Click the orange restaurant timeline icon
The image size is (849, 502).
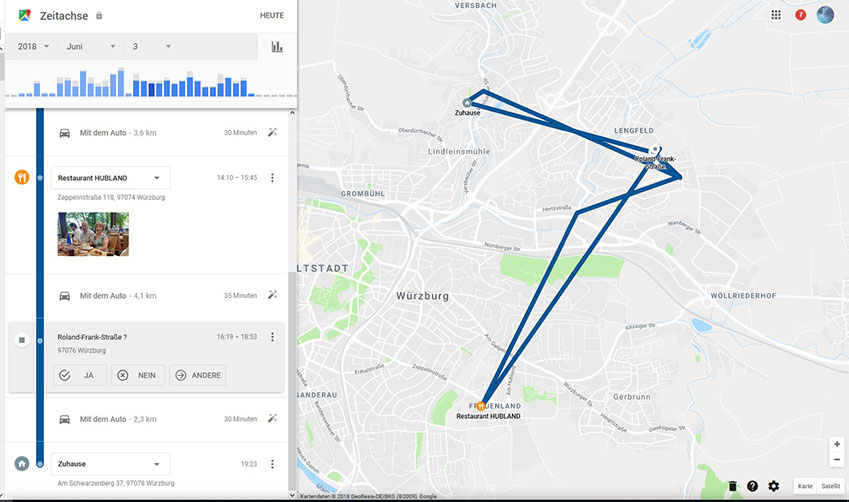point(22,177)
